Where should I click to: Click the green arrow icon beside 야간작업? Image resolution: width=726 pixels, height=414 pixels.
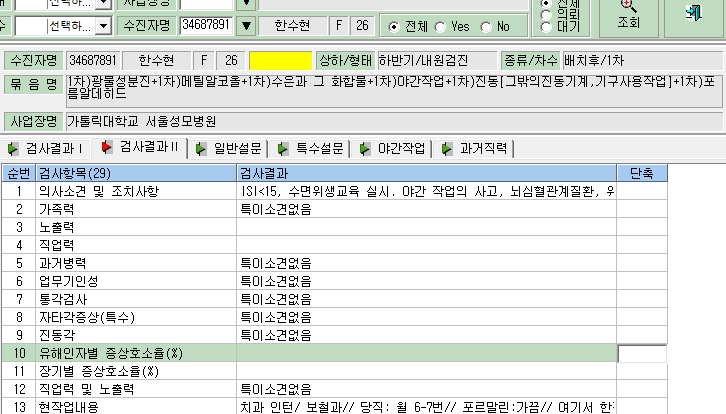[x=365, y=149]
